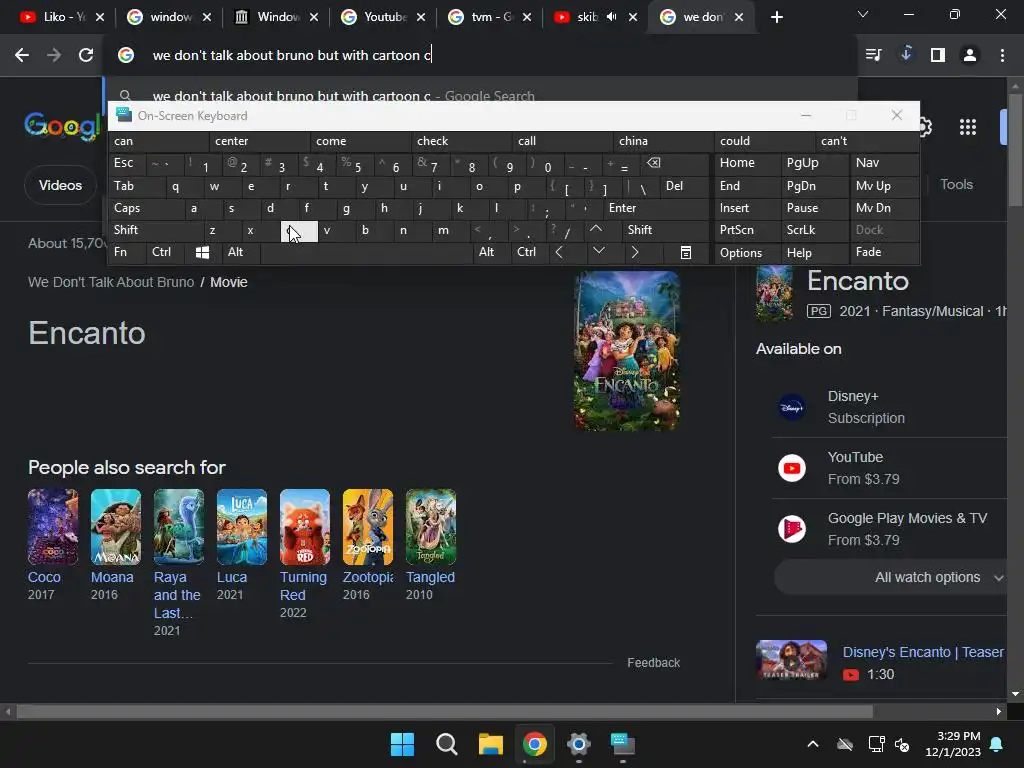The height and width of the screenshot is (768, 1024).
Task: Open Google apps grid icon
Action: pyautogui.click(x=968, y=127)
